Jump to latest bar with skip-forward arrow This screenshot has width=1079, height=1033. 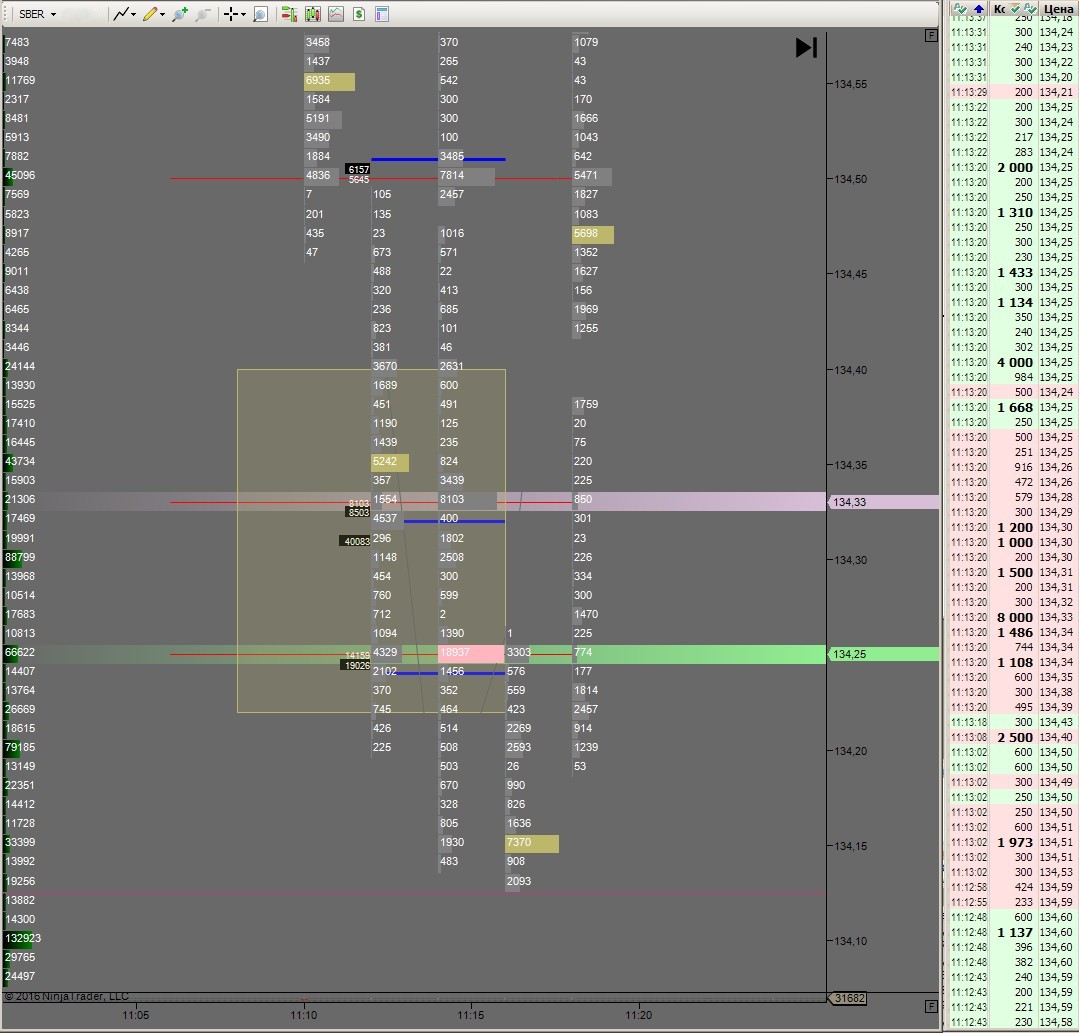[806, 47]
